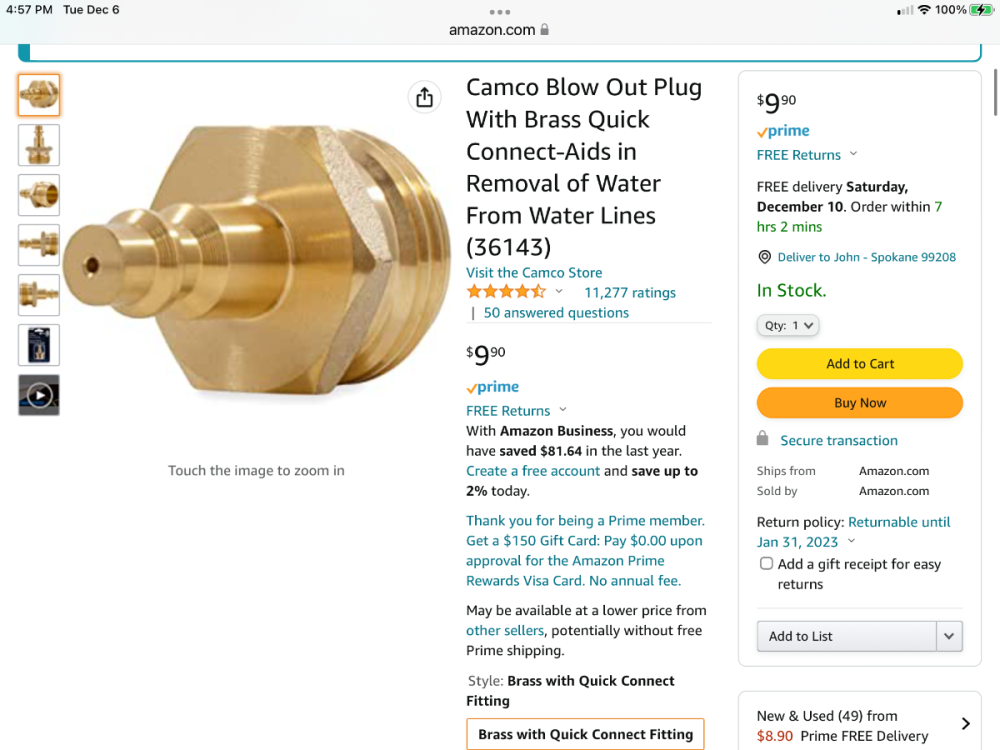
Task: Open the Visit the Camco Store link
Action: 534,272
